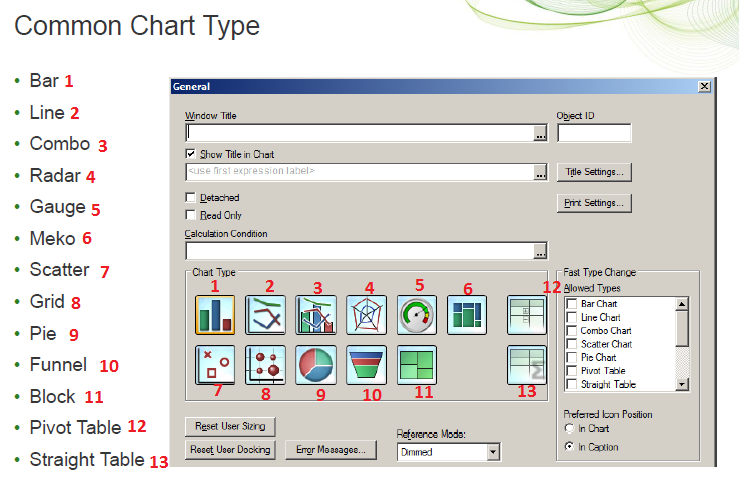This screenshot has width=739, height=491.
Task: Check Bar Chart in Allowed Types
Action: point(572,303)
